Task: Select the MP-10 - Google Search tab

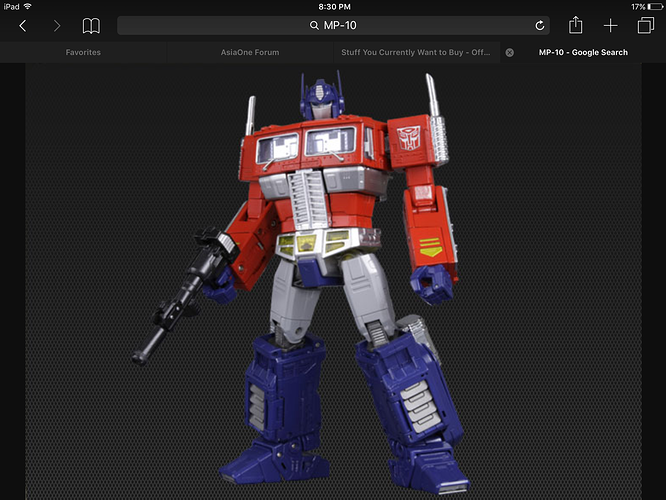Action: click(x=583, y=52)
